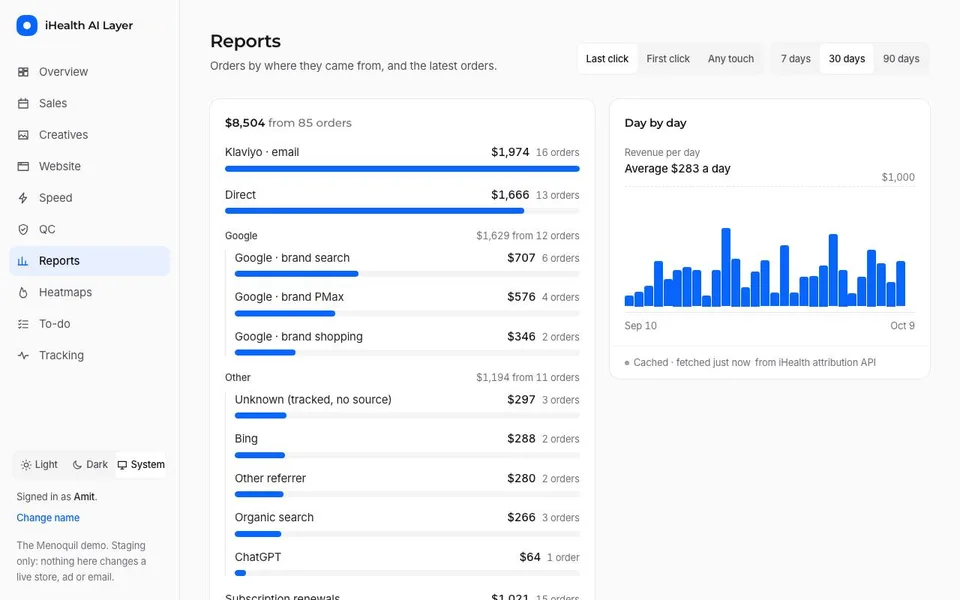Open the Heatmaps section
Image resolution: width=960 pixels, height=600 pixels.
pyautogui.click(x=89, y=293)
